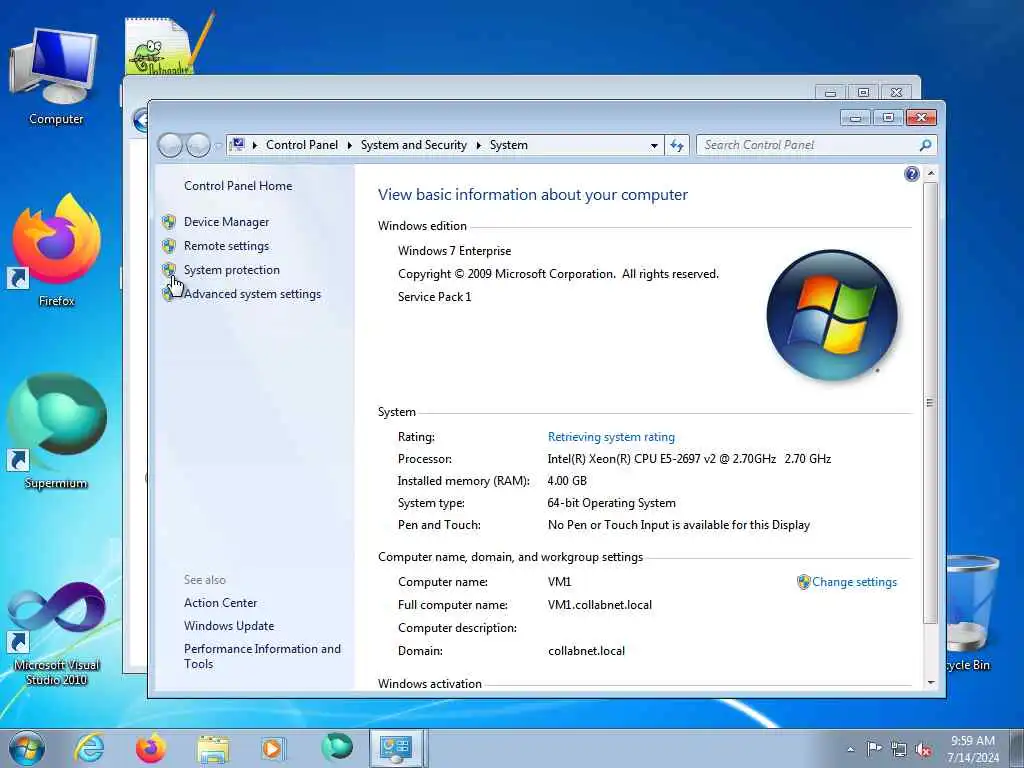This screenshot has width=1024, height=768.
Task: Go to Control Panel Home
Action: coord(238,186)
